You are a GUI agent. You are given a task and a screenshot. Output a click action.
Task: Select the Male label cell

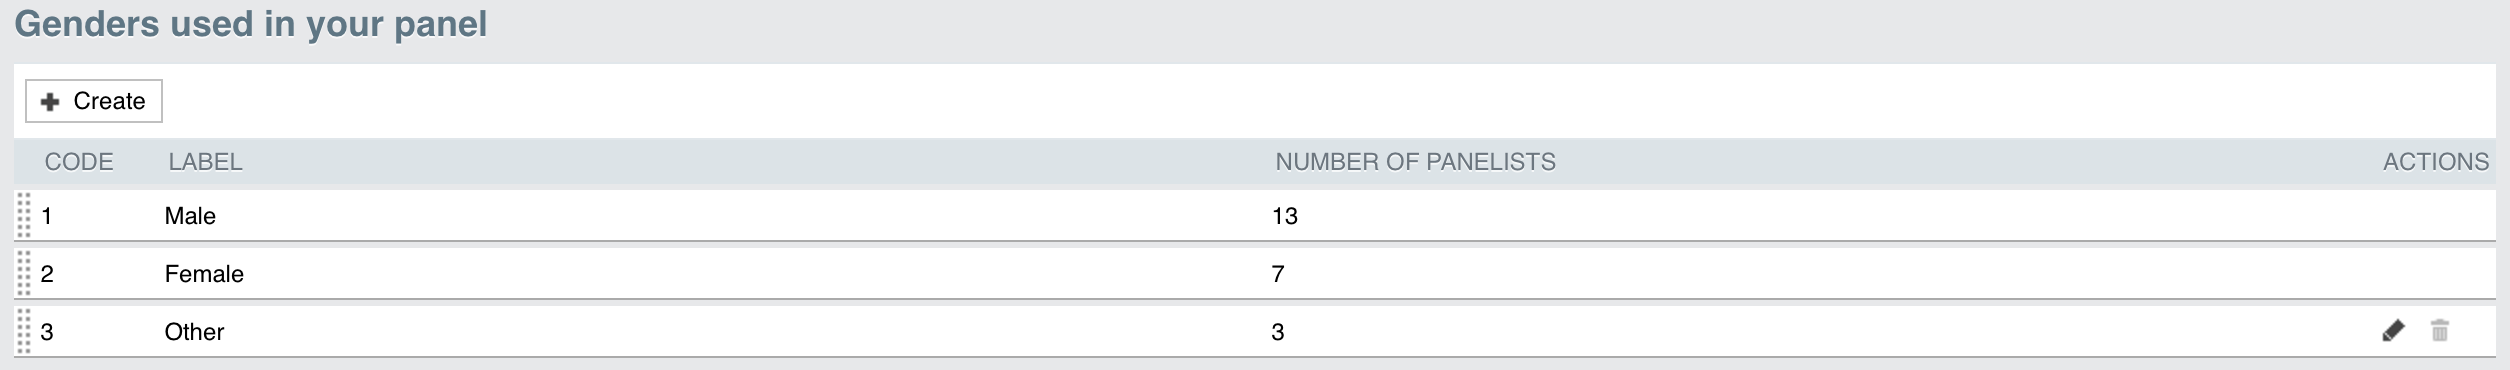[190, 216]
